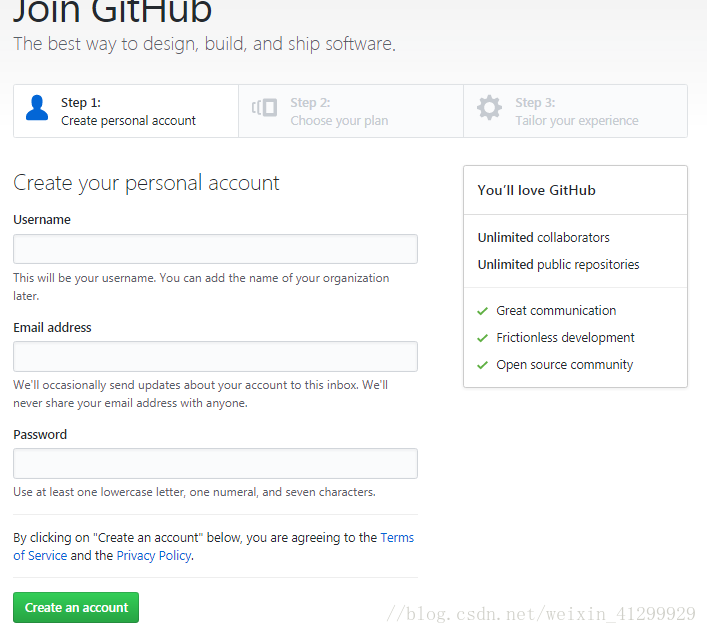Select the Step 3 Tailor your experience tab
707x634 pixels.
(575, 111)
